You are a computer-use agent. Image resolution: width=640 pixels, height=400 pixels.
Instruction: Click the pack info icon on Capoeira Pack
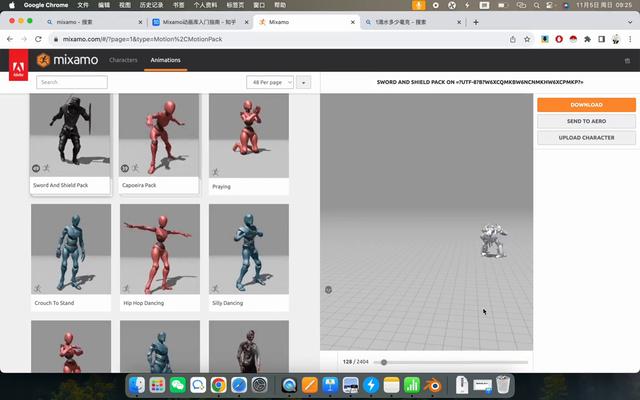coord(125,168)
